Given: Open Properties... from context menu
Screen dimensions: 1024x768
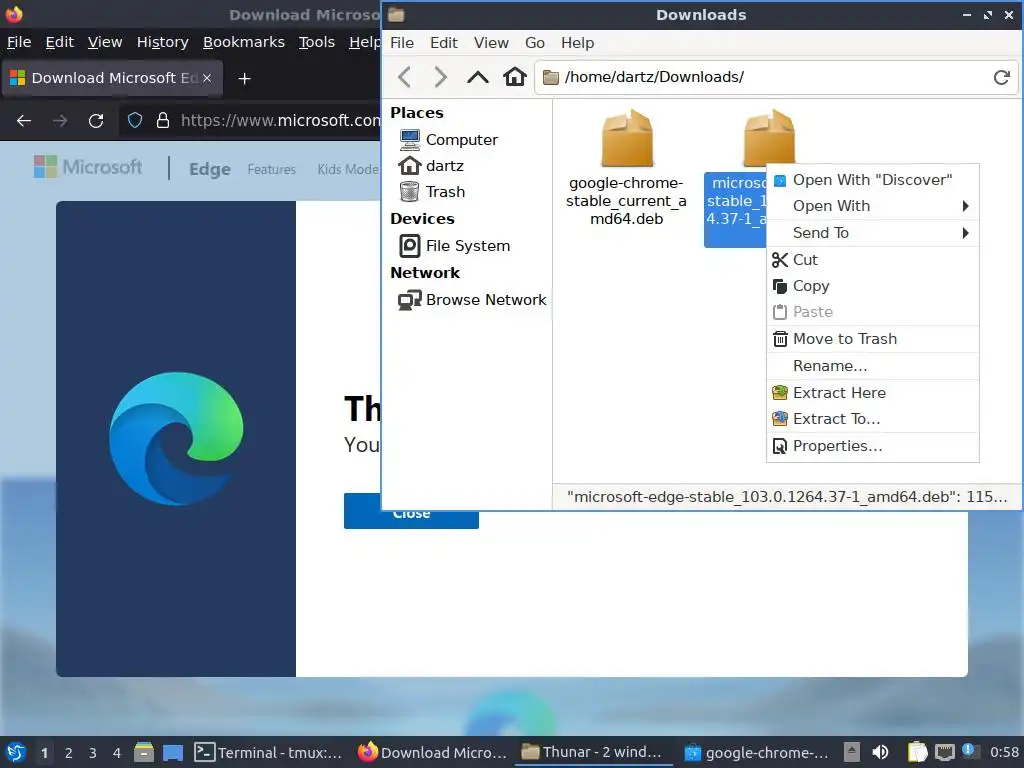Looking at the screenshot, I should click(x=872, y=446).
